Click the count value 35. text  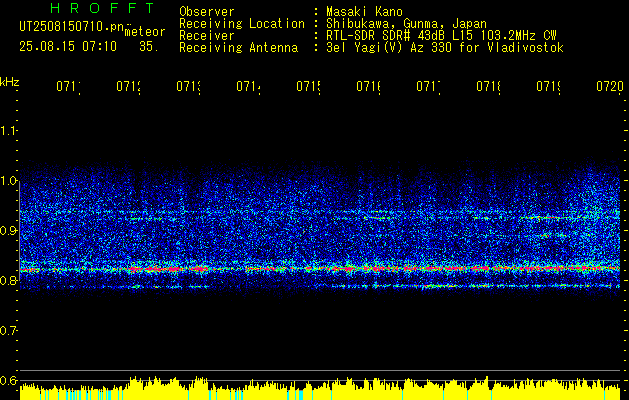pyautogui.click(x=149, y=46)
